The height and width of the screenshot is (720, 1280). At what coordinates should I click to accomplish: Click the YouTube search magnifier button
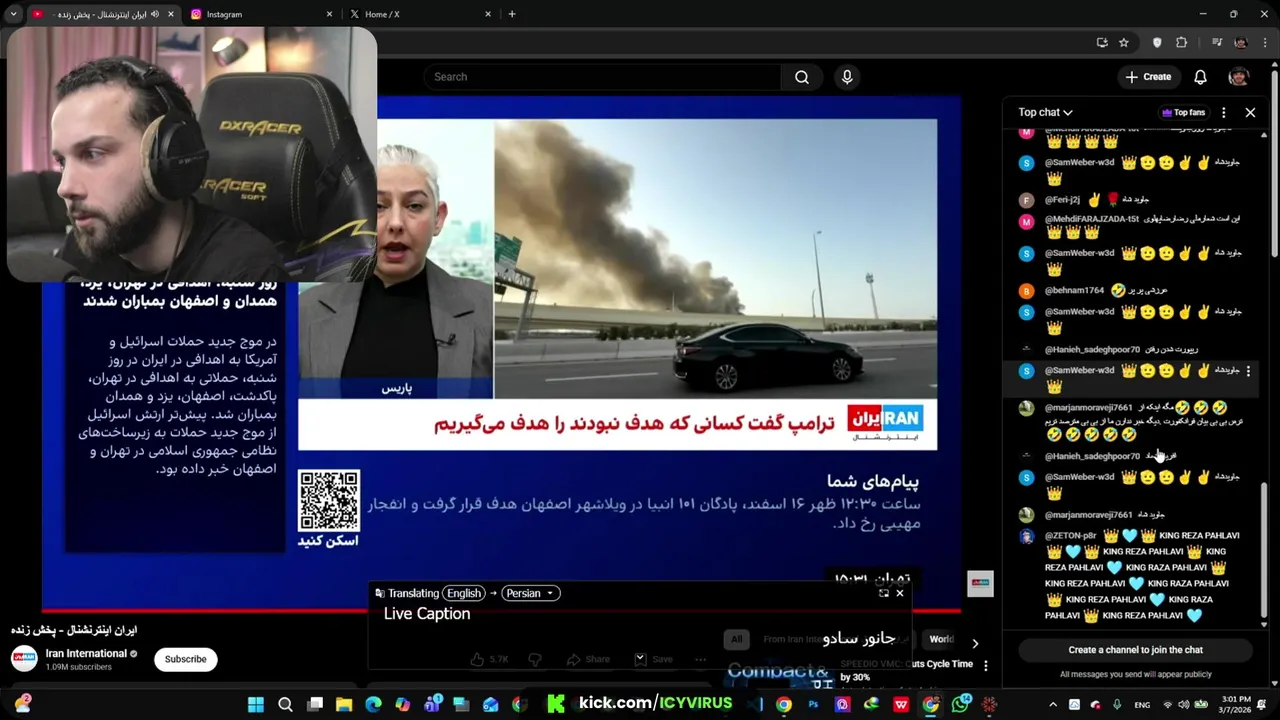(x=802, y=77)
